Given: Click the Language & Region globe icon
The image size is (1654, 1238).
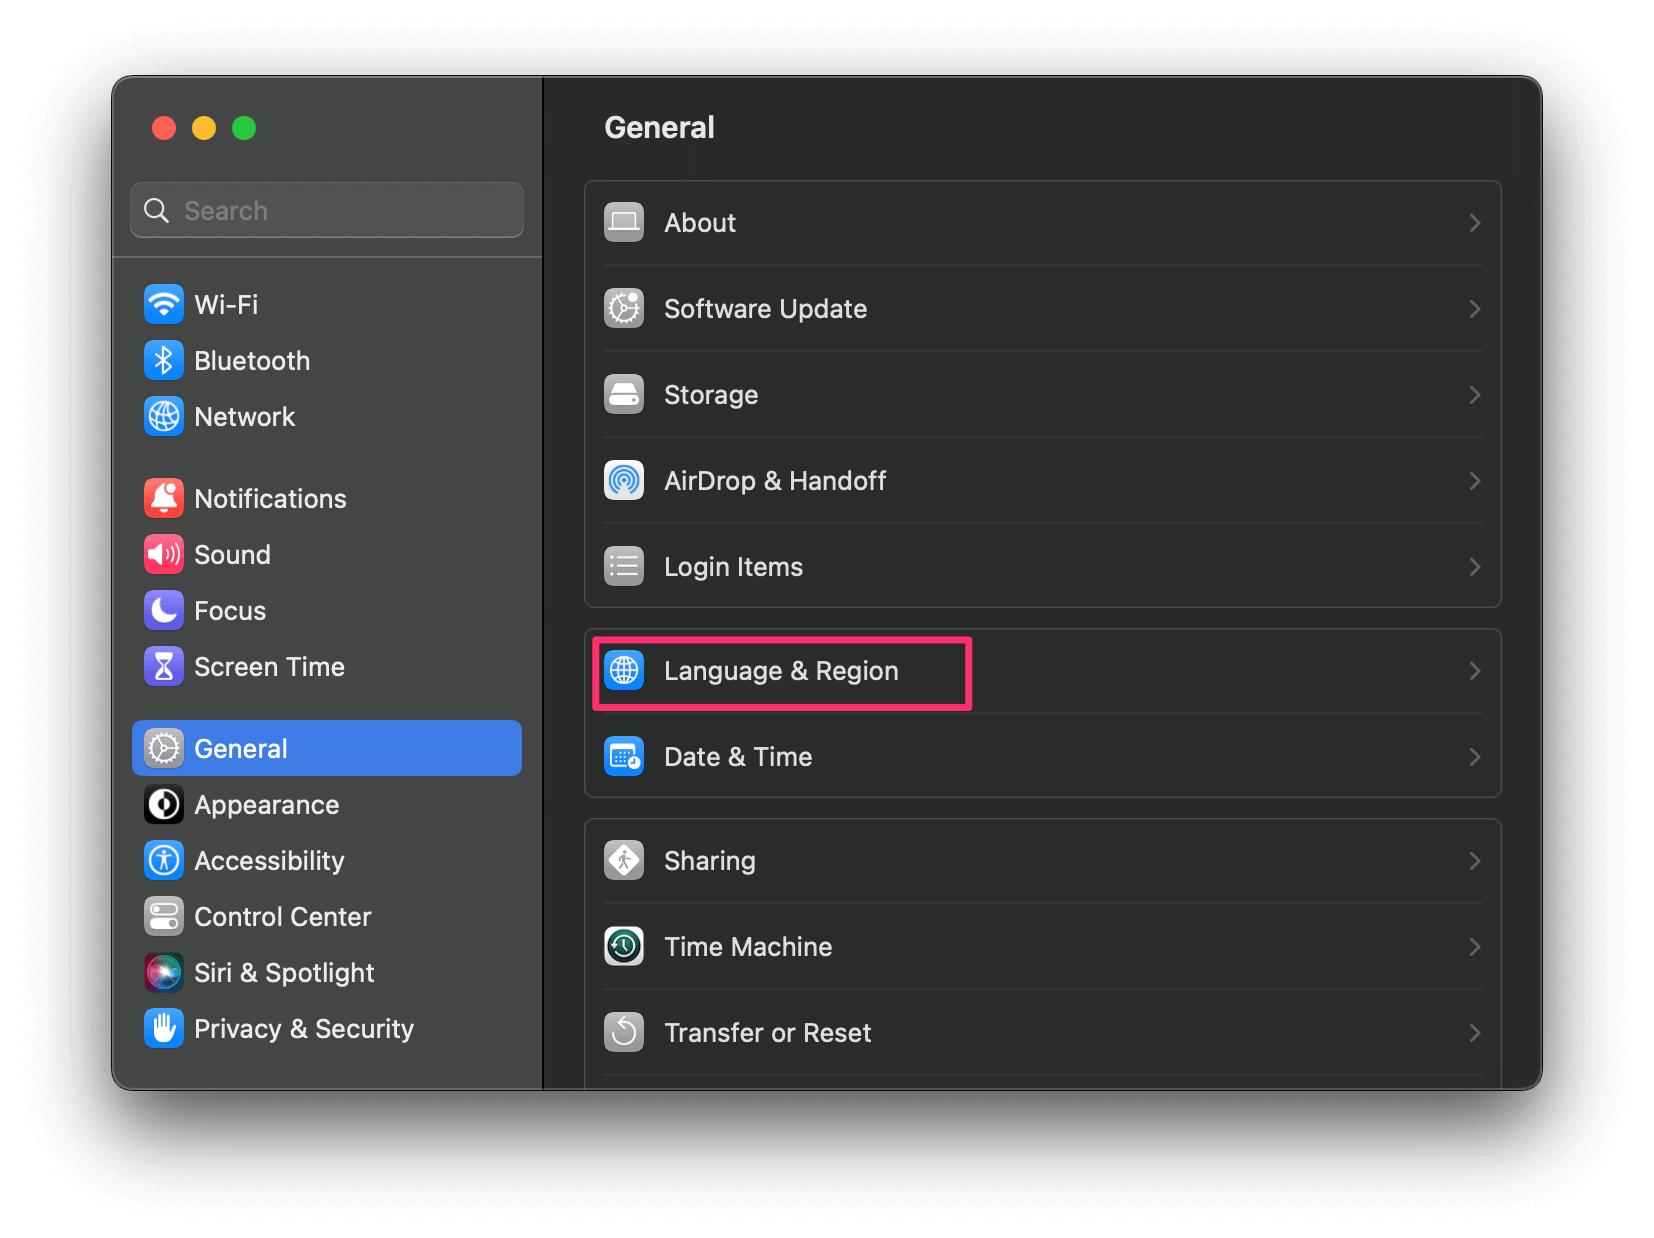Looking at the screenshot, I should click(x=624, y=670).
